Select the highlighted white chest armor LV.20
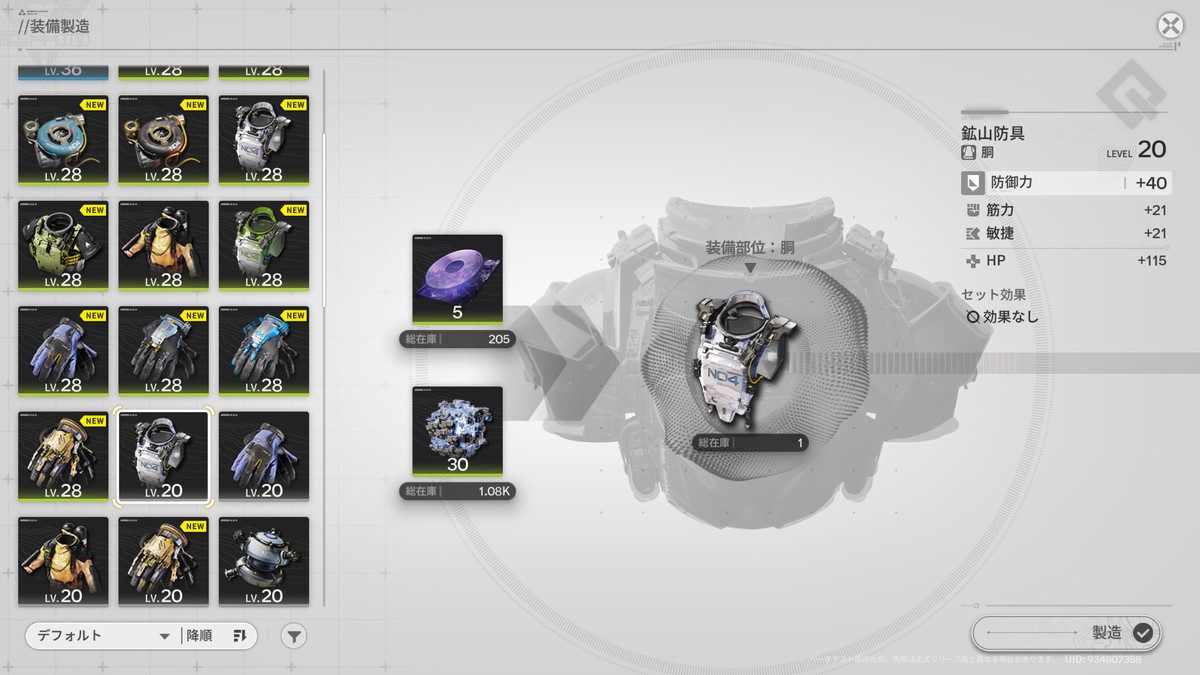 [164, 457]
